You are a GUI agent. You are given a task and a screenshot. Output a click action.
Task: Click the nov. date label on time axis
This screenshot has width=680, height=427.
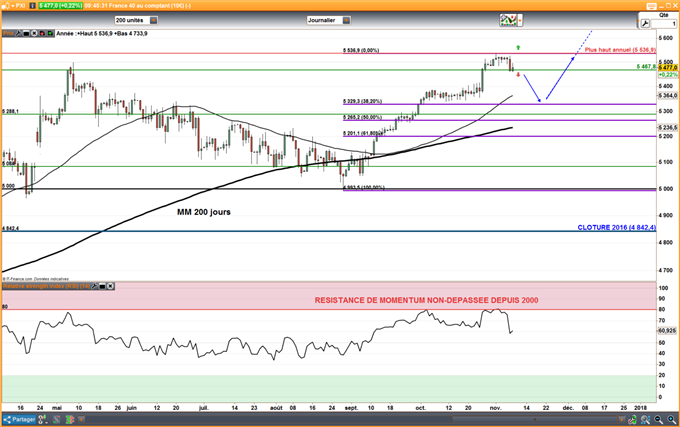[x=496, y=408]
